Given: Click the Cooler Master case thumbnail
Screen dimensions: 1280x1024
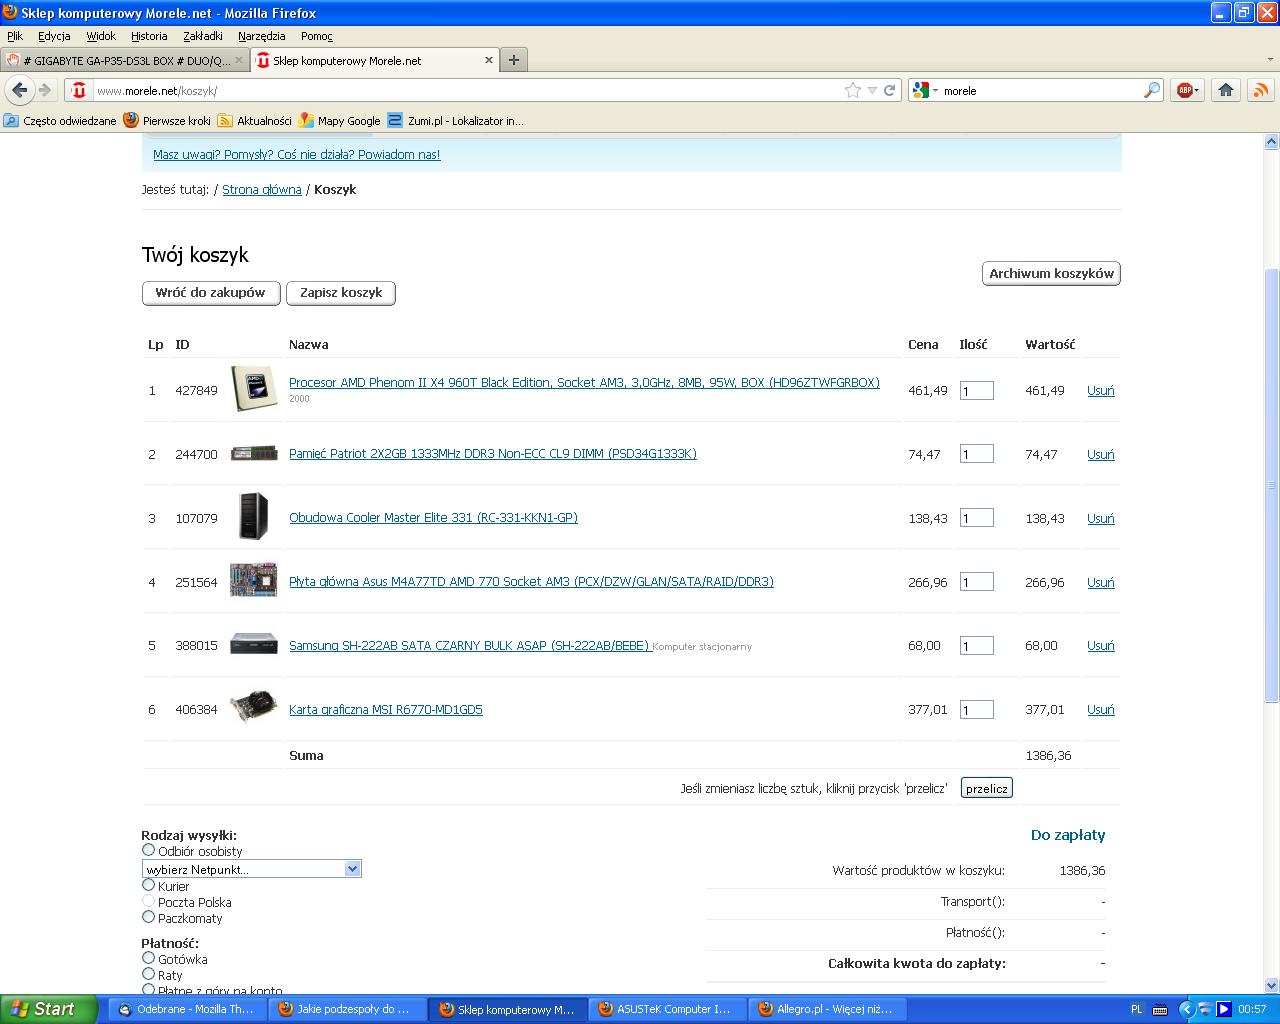Looking at the screenshot, I should 254,516.
